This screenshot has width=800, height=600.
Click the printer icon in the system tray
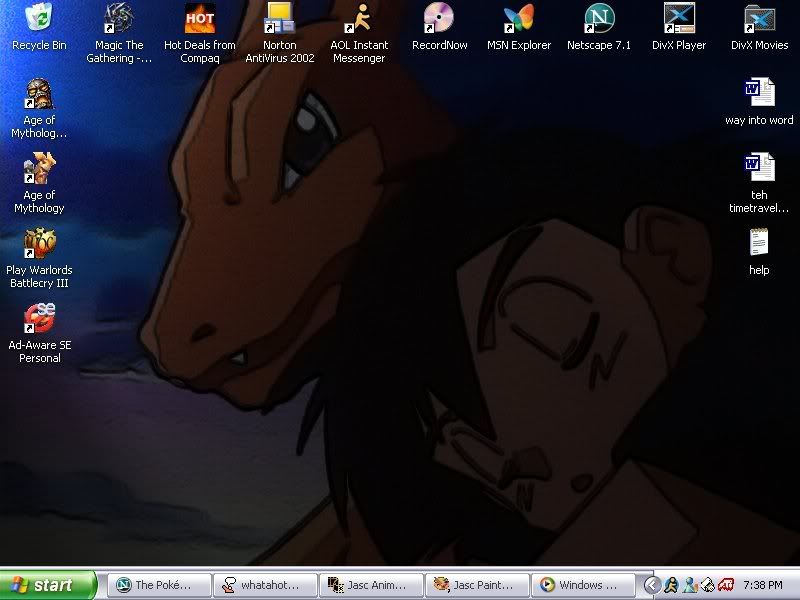pos(708,585)
